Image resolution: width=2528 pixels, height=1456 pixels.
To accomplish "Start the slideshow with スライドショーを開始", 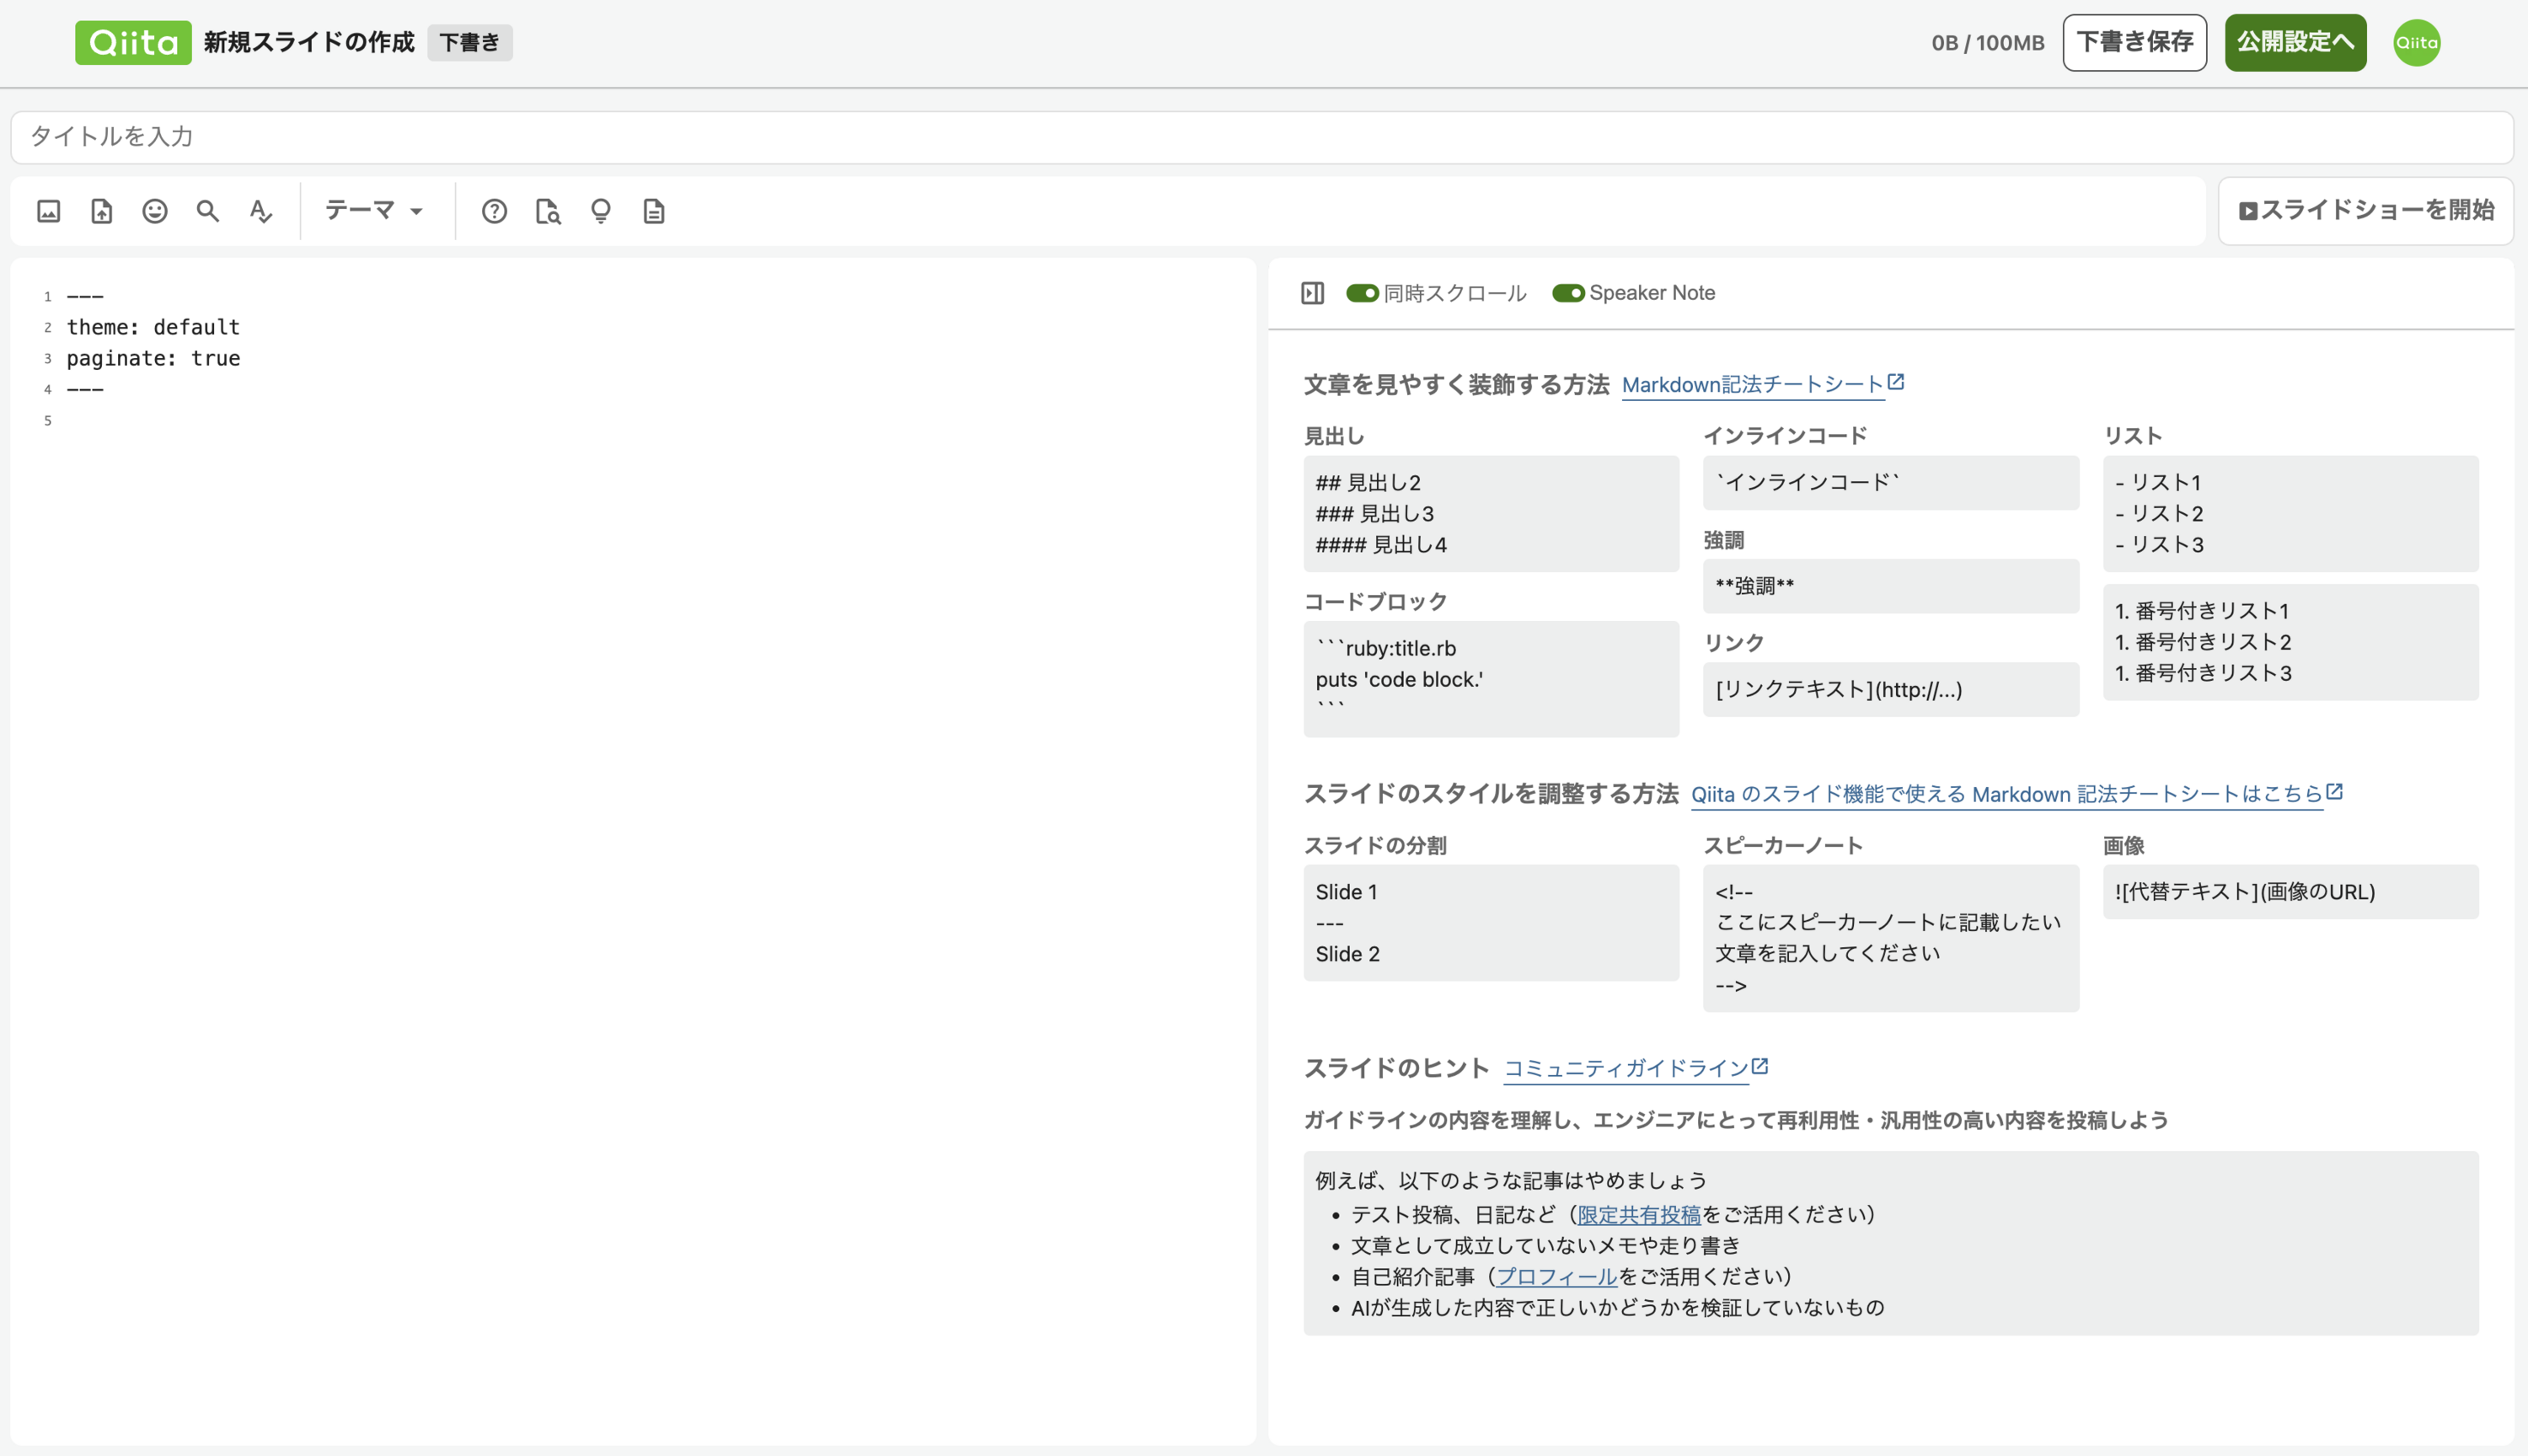I will pos(2366,211).
